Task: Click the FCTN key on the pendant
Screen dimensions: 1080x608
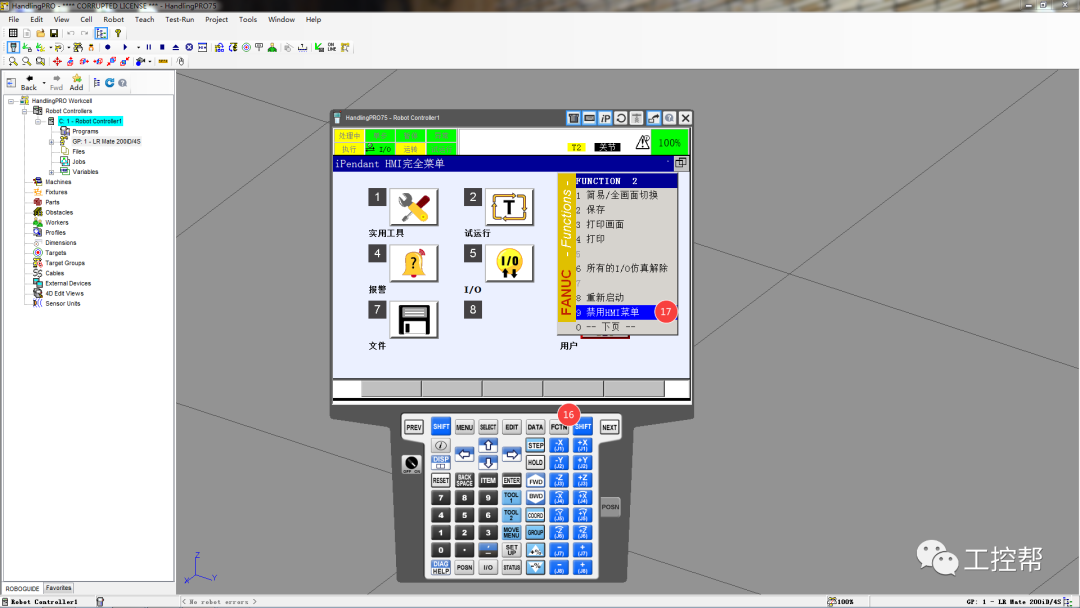Action: (x=559, y=428)
